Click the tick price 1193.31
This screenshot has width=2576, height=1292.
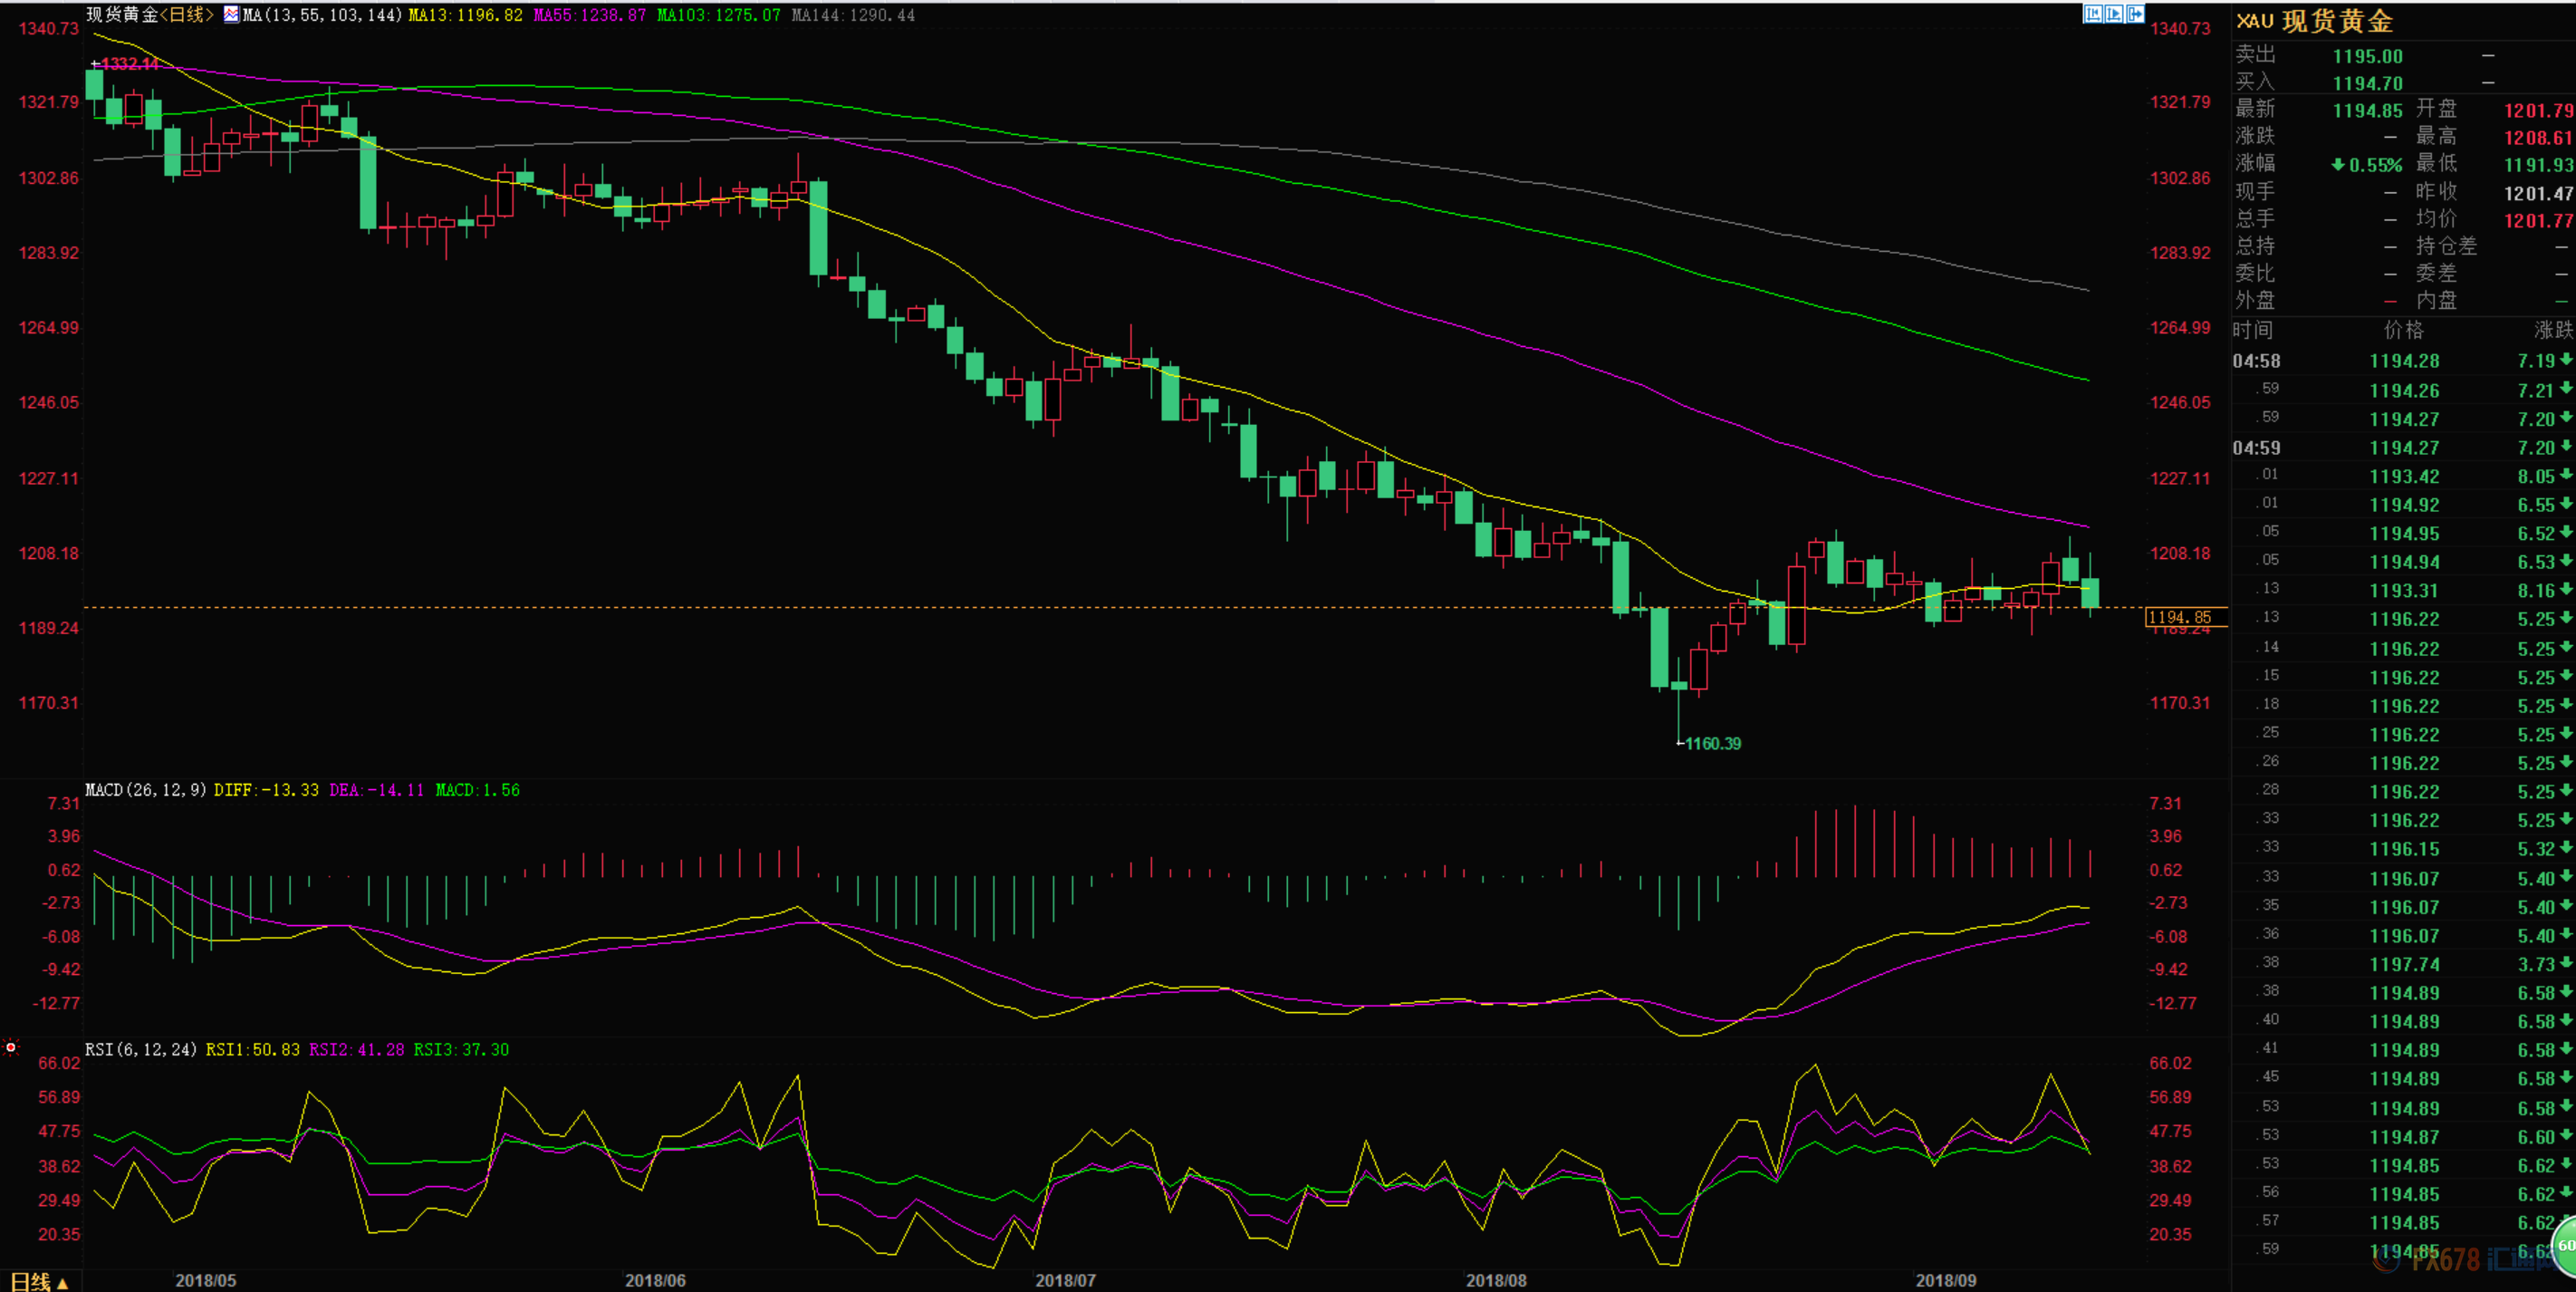coord(2404,591)
